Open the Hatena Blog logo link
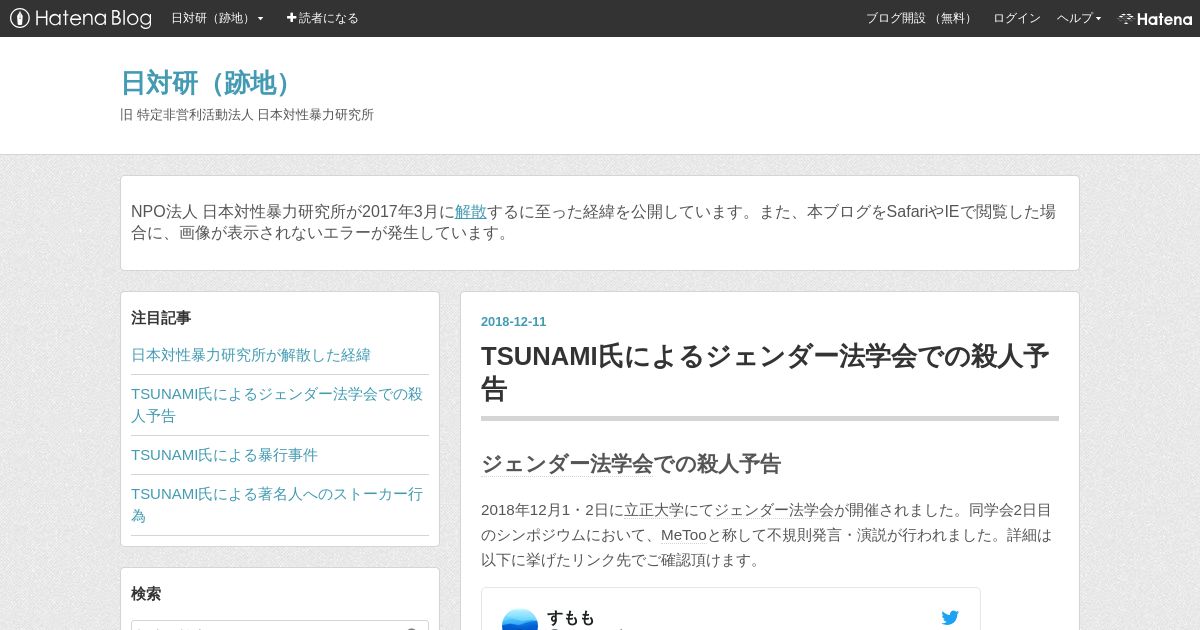1200x630 pixels. click(80, 18)
